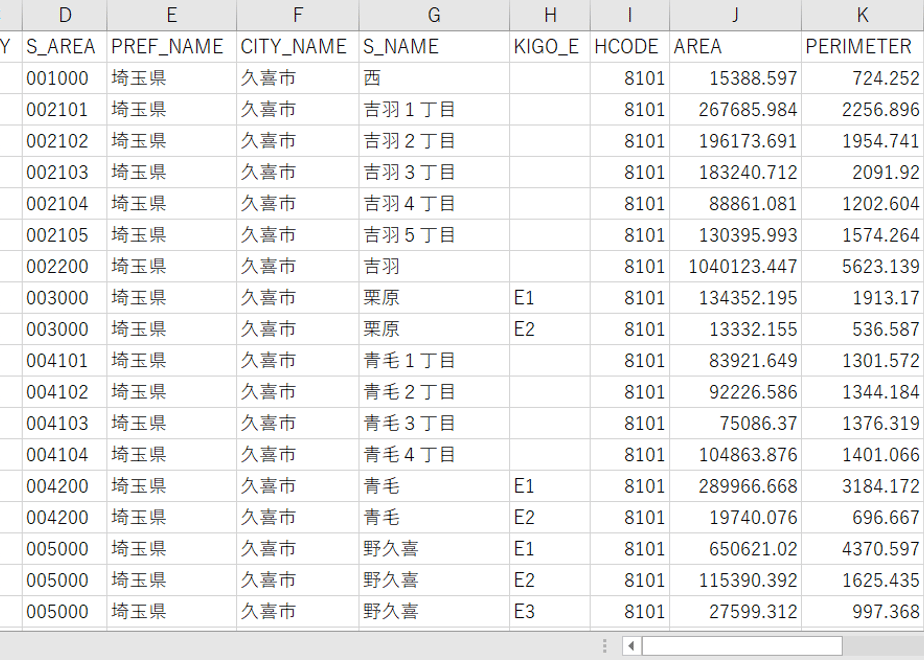Click the scrollbar split handle dots
The height and width of the screenshot is (660, 924).
605,646
